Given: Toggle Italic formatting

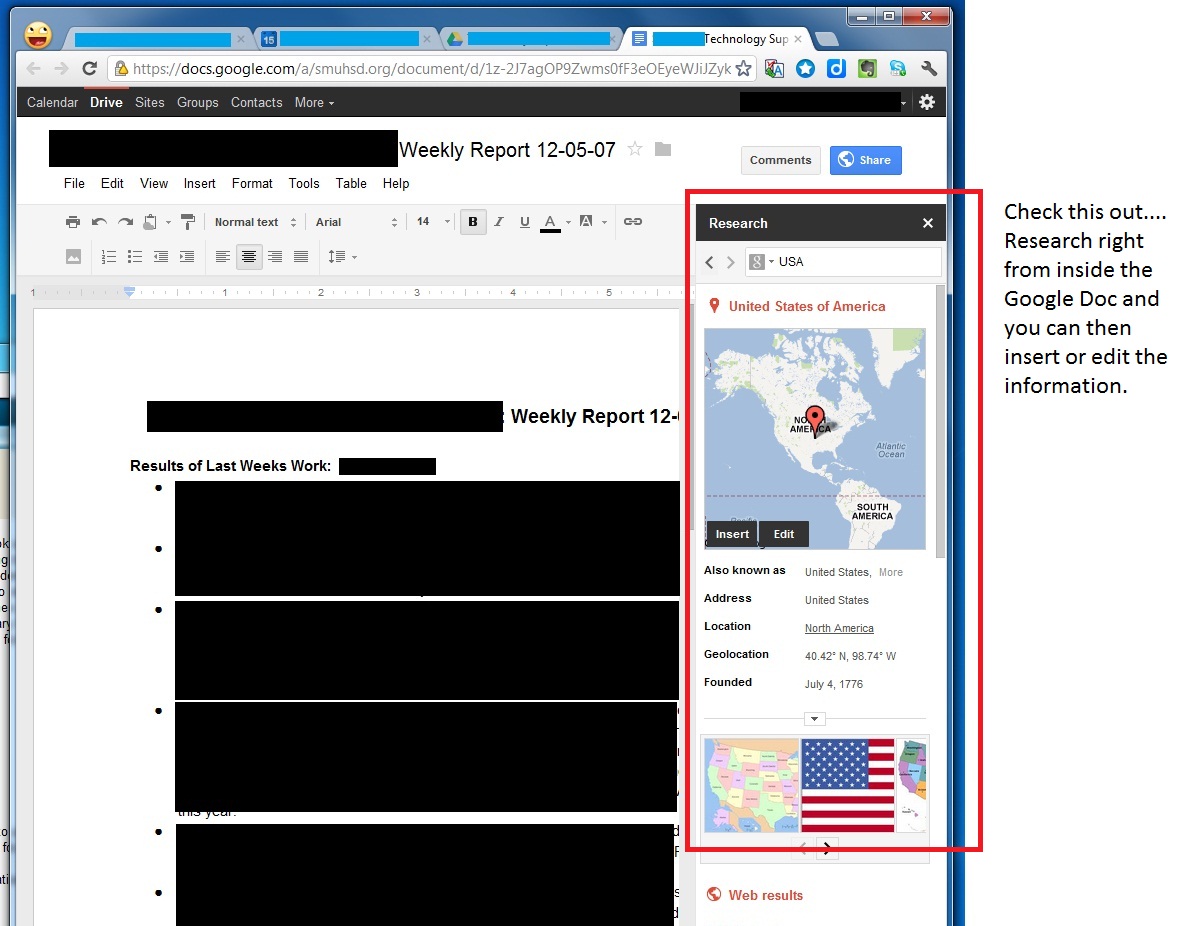Looking at the screenshot, I should (x=498, y=221).
